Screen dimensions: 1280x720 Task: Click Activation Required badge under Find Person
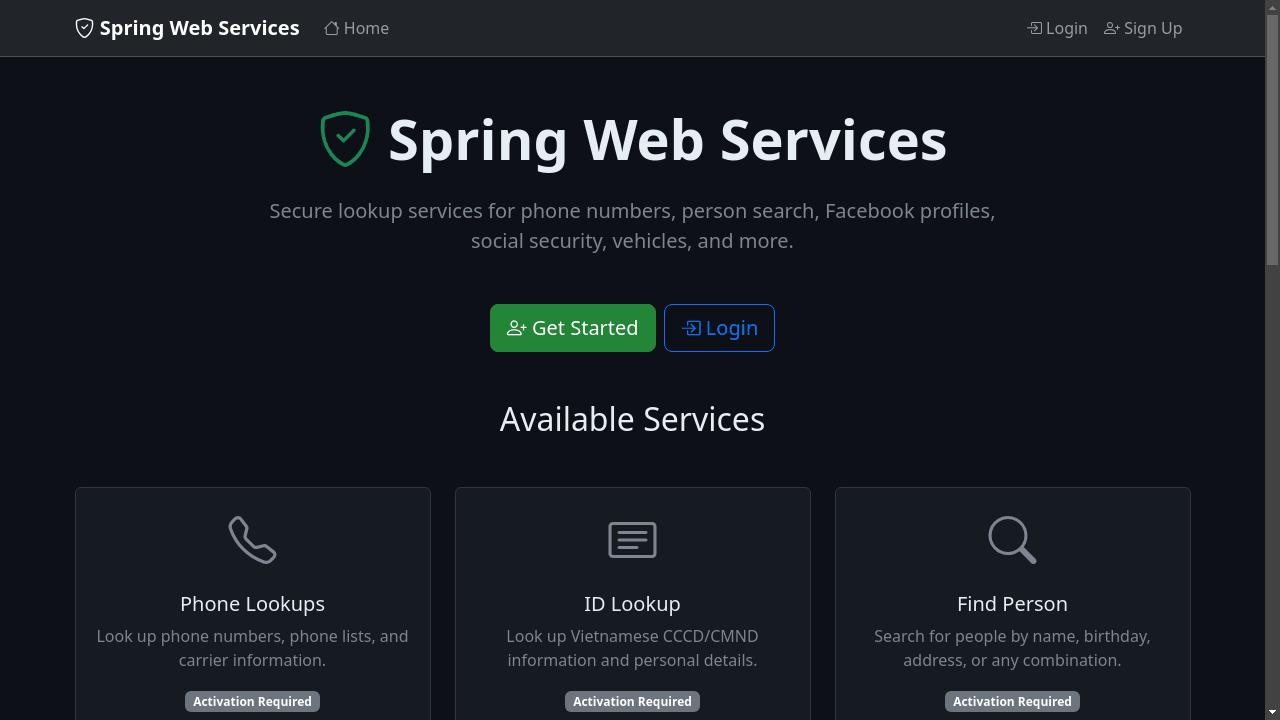[x=1012, y=702]
